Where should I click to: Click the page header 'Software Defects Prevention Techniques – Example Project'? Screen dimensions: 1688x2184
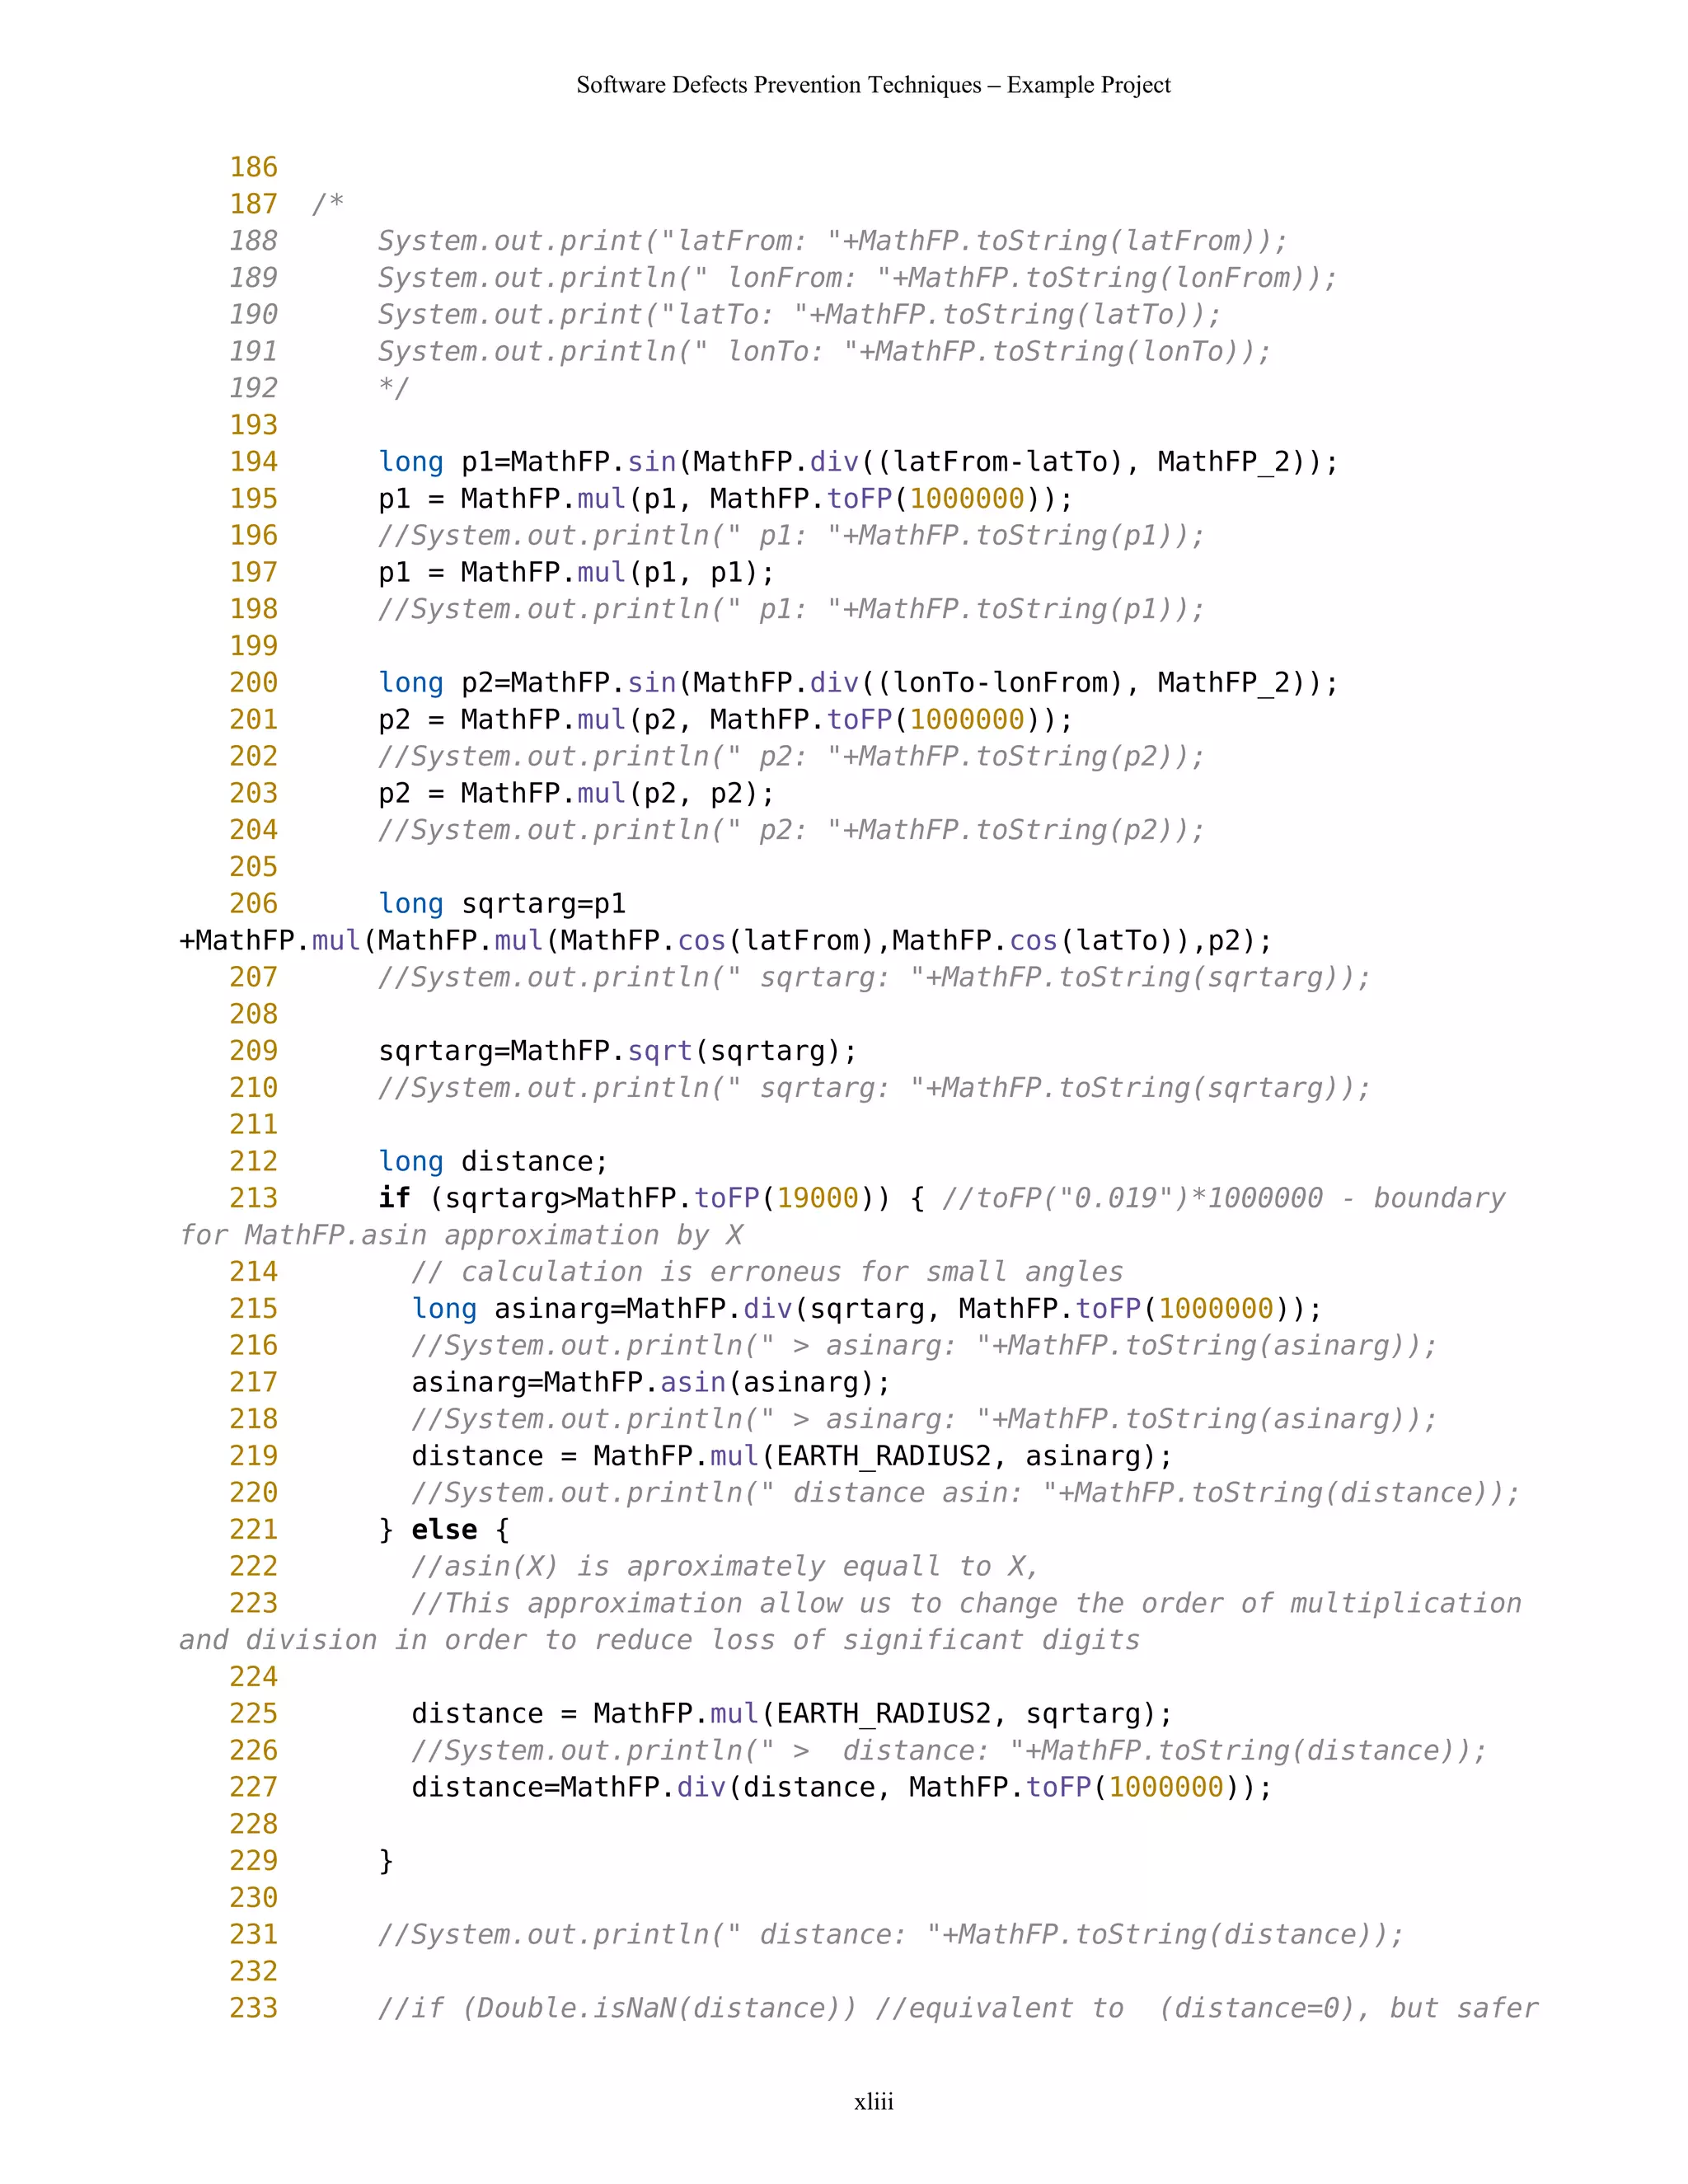tap(873, 85)
